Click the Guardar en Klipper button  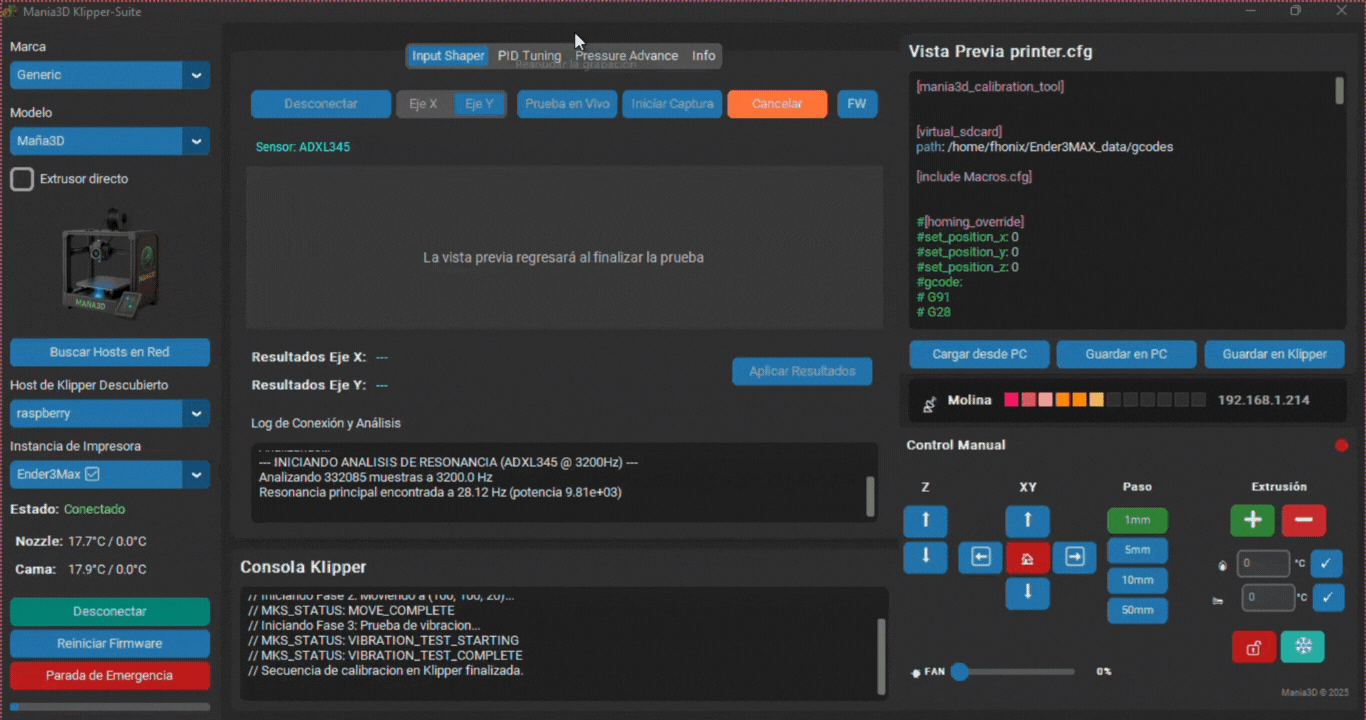point(1274,354)
